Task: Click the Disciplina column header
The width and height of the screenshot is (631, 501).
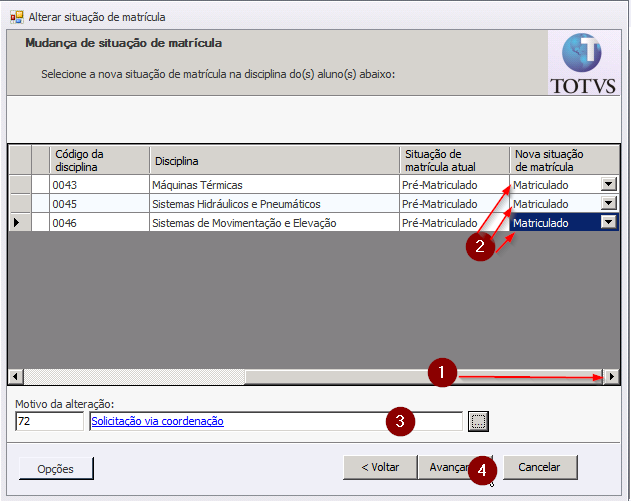Action: pos(274,160)
